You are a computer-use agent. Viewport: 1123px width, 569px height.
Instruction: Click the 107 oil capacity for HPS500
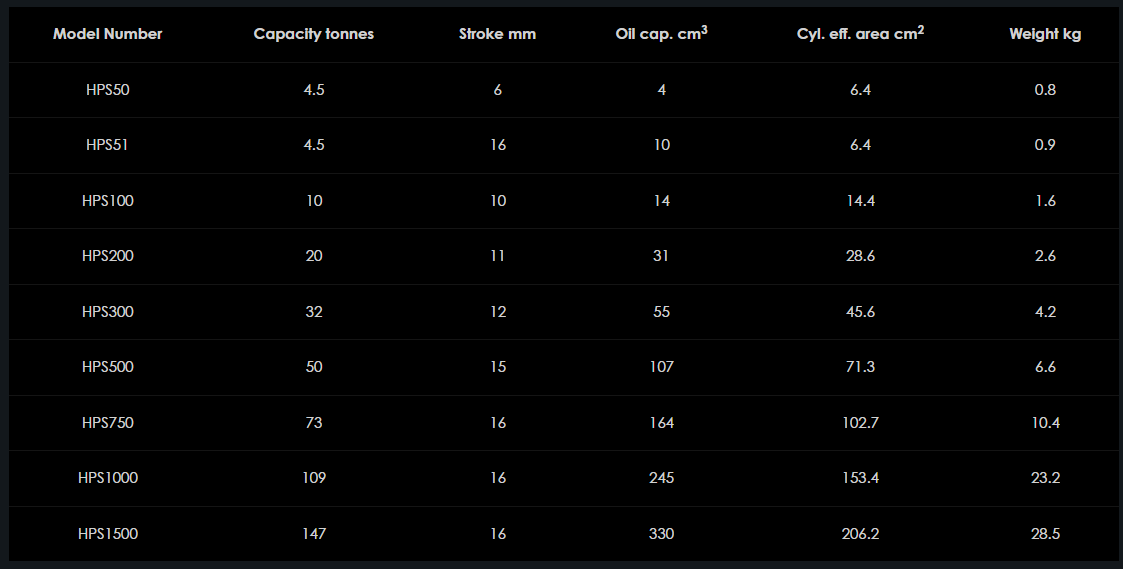pyautogui.click(x=661, y=367)
